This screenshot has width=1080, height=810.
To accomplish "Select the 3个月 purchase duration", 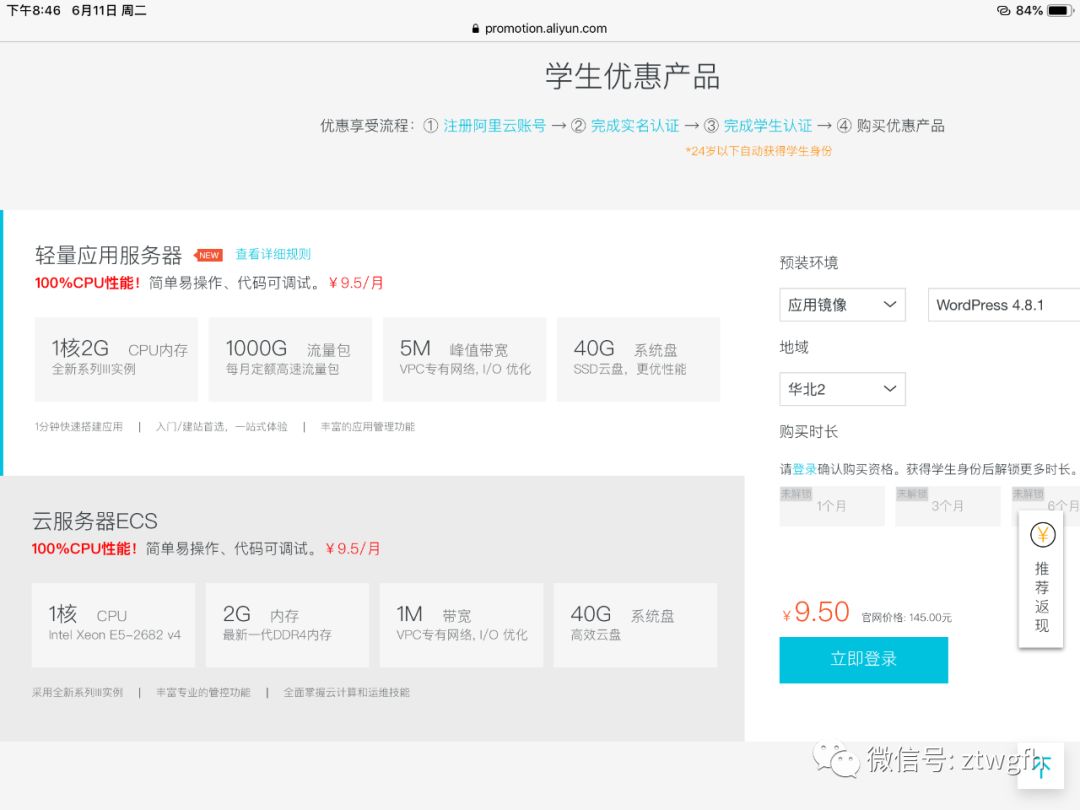I will point(947,506).
